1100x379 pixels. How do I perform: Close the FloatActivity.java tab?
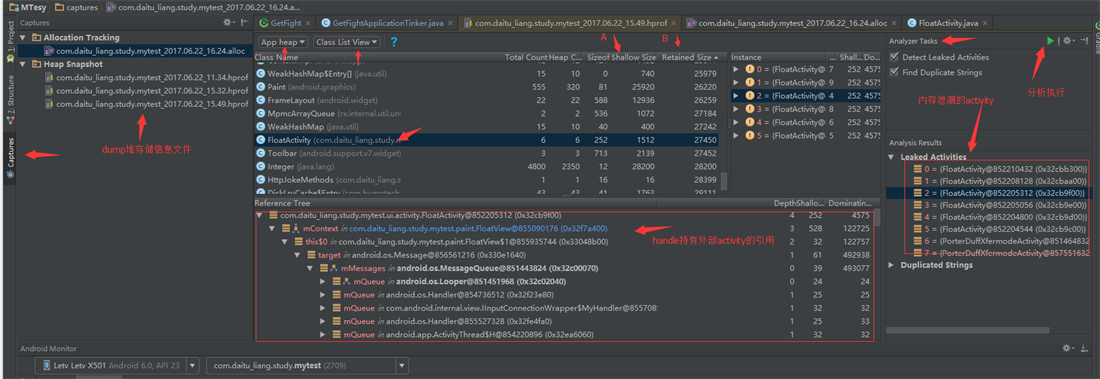coord(985,23)
